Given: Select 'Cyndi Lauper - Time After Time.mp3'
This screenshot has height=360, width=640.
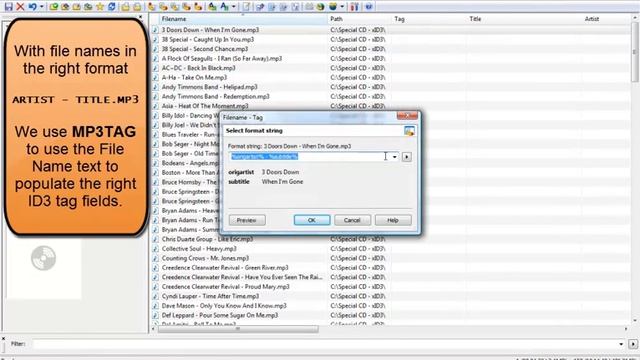Looking at the screenshot, I should point(210,296).
